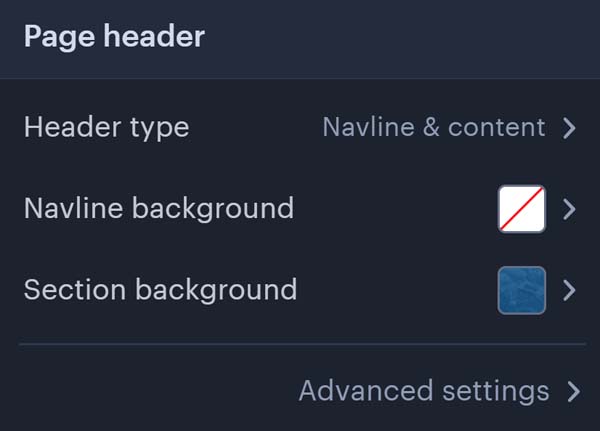
Task: Expand Section background settings
Action: (x=300, y=290)
